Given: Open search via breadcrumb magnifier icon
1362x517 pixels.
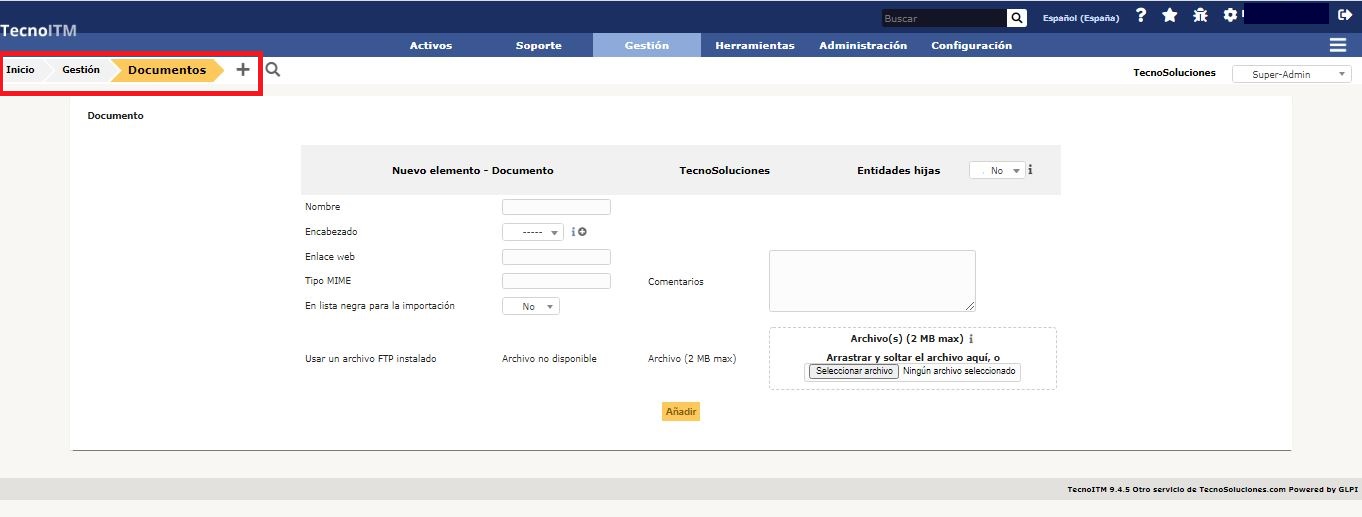Looking at the screenshot, I should (273, 70).
